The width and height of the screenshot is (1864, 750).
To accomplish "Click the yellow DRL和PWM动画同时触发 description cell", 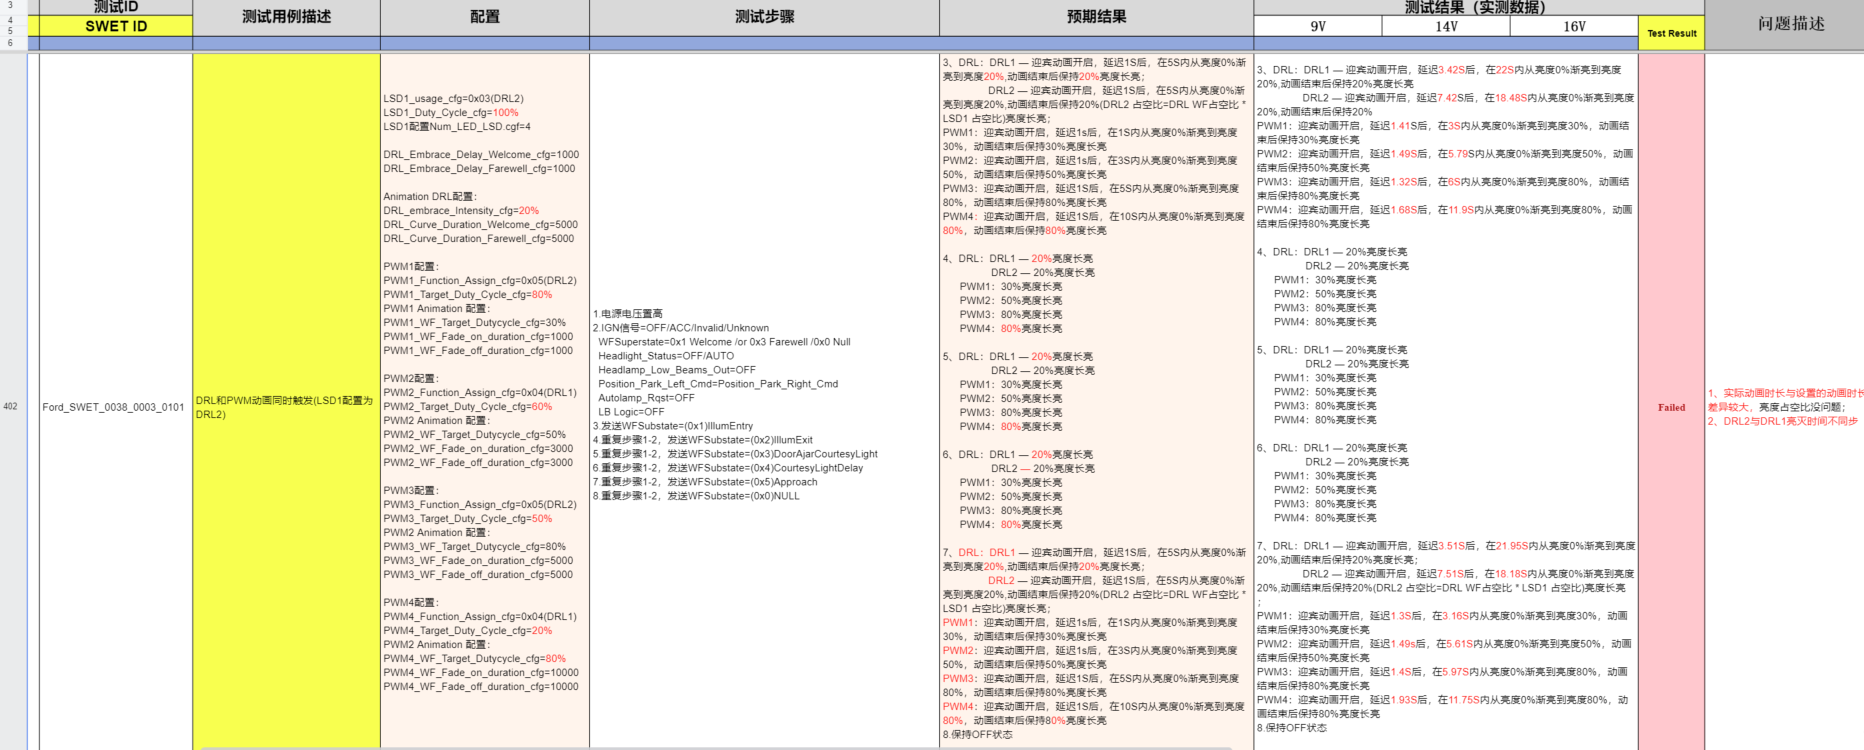I will [286, 407].
